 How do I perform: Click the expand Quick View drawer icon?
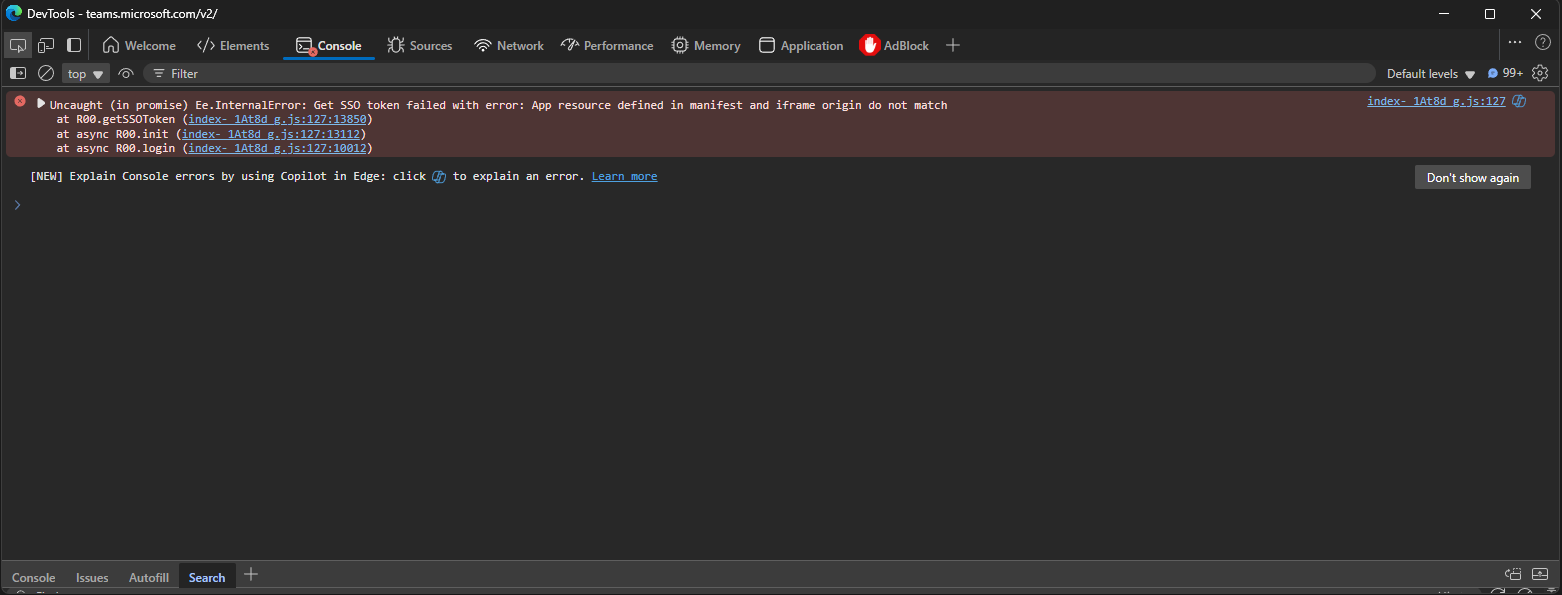coord(1540,574)
